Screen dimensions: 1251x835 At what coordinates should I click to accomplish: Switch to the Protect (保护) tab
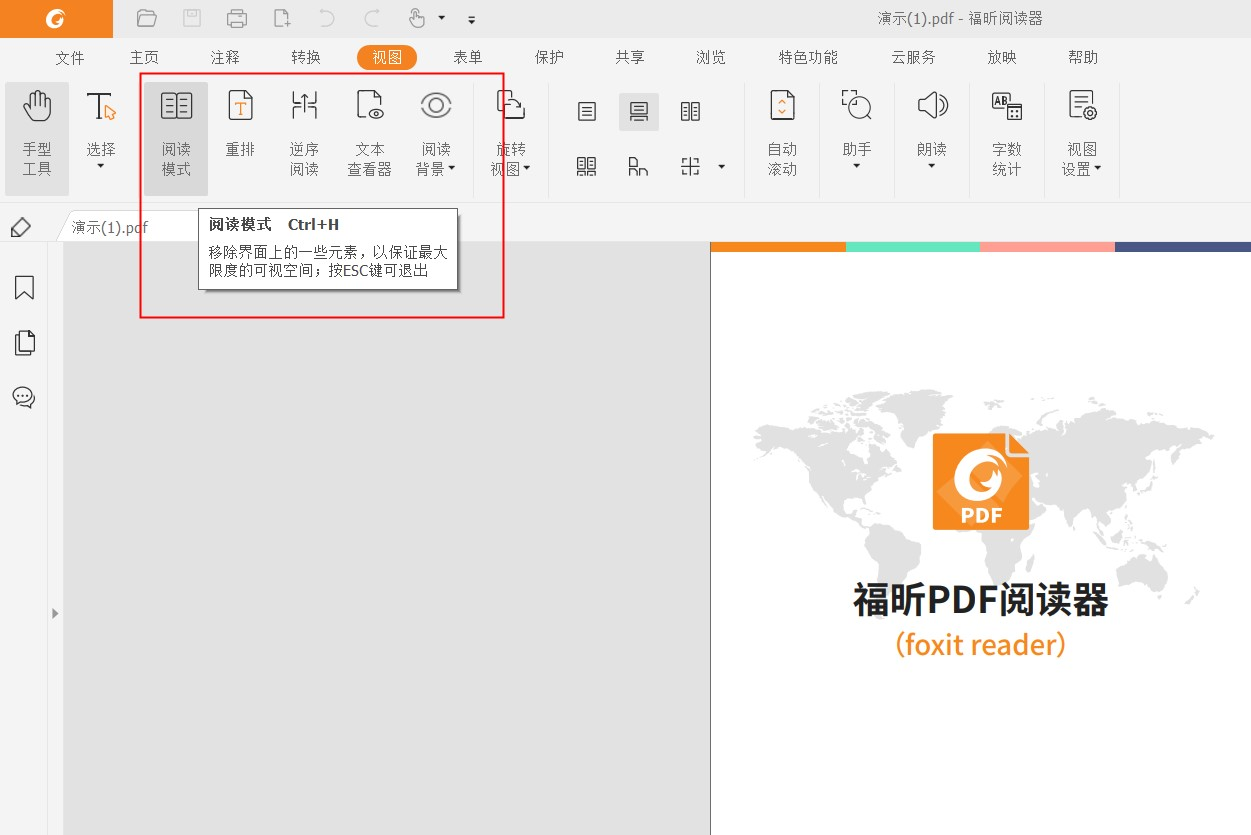pyautogui.click(x=549, y=58)
